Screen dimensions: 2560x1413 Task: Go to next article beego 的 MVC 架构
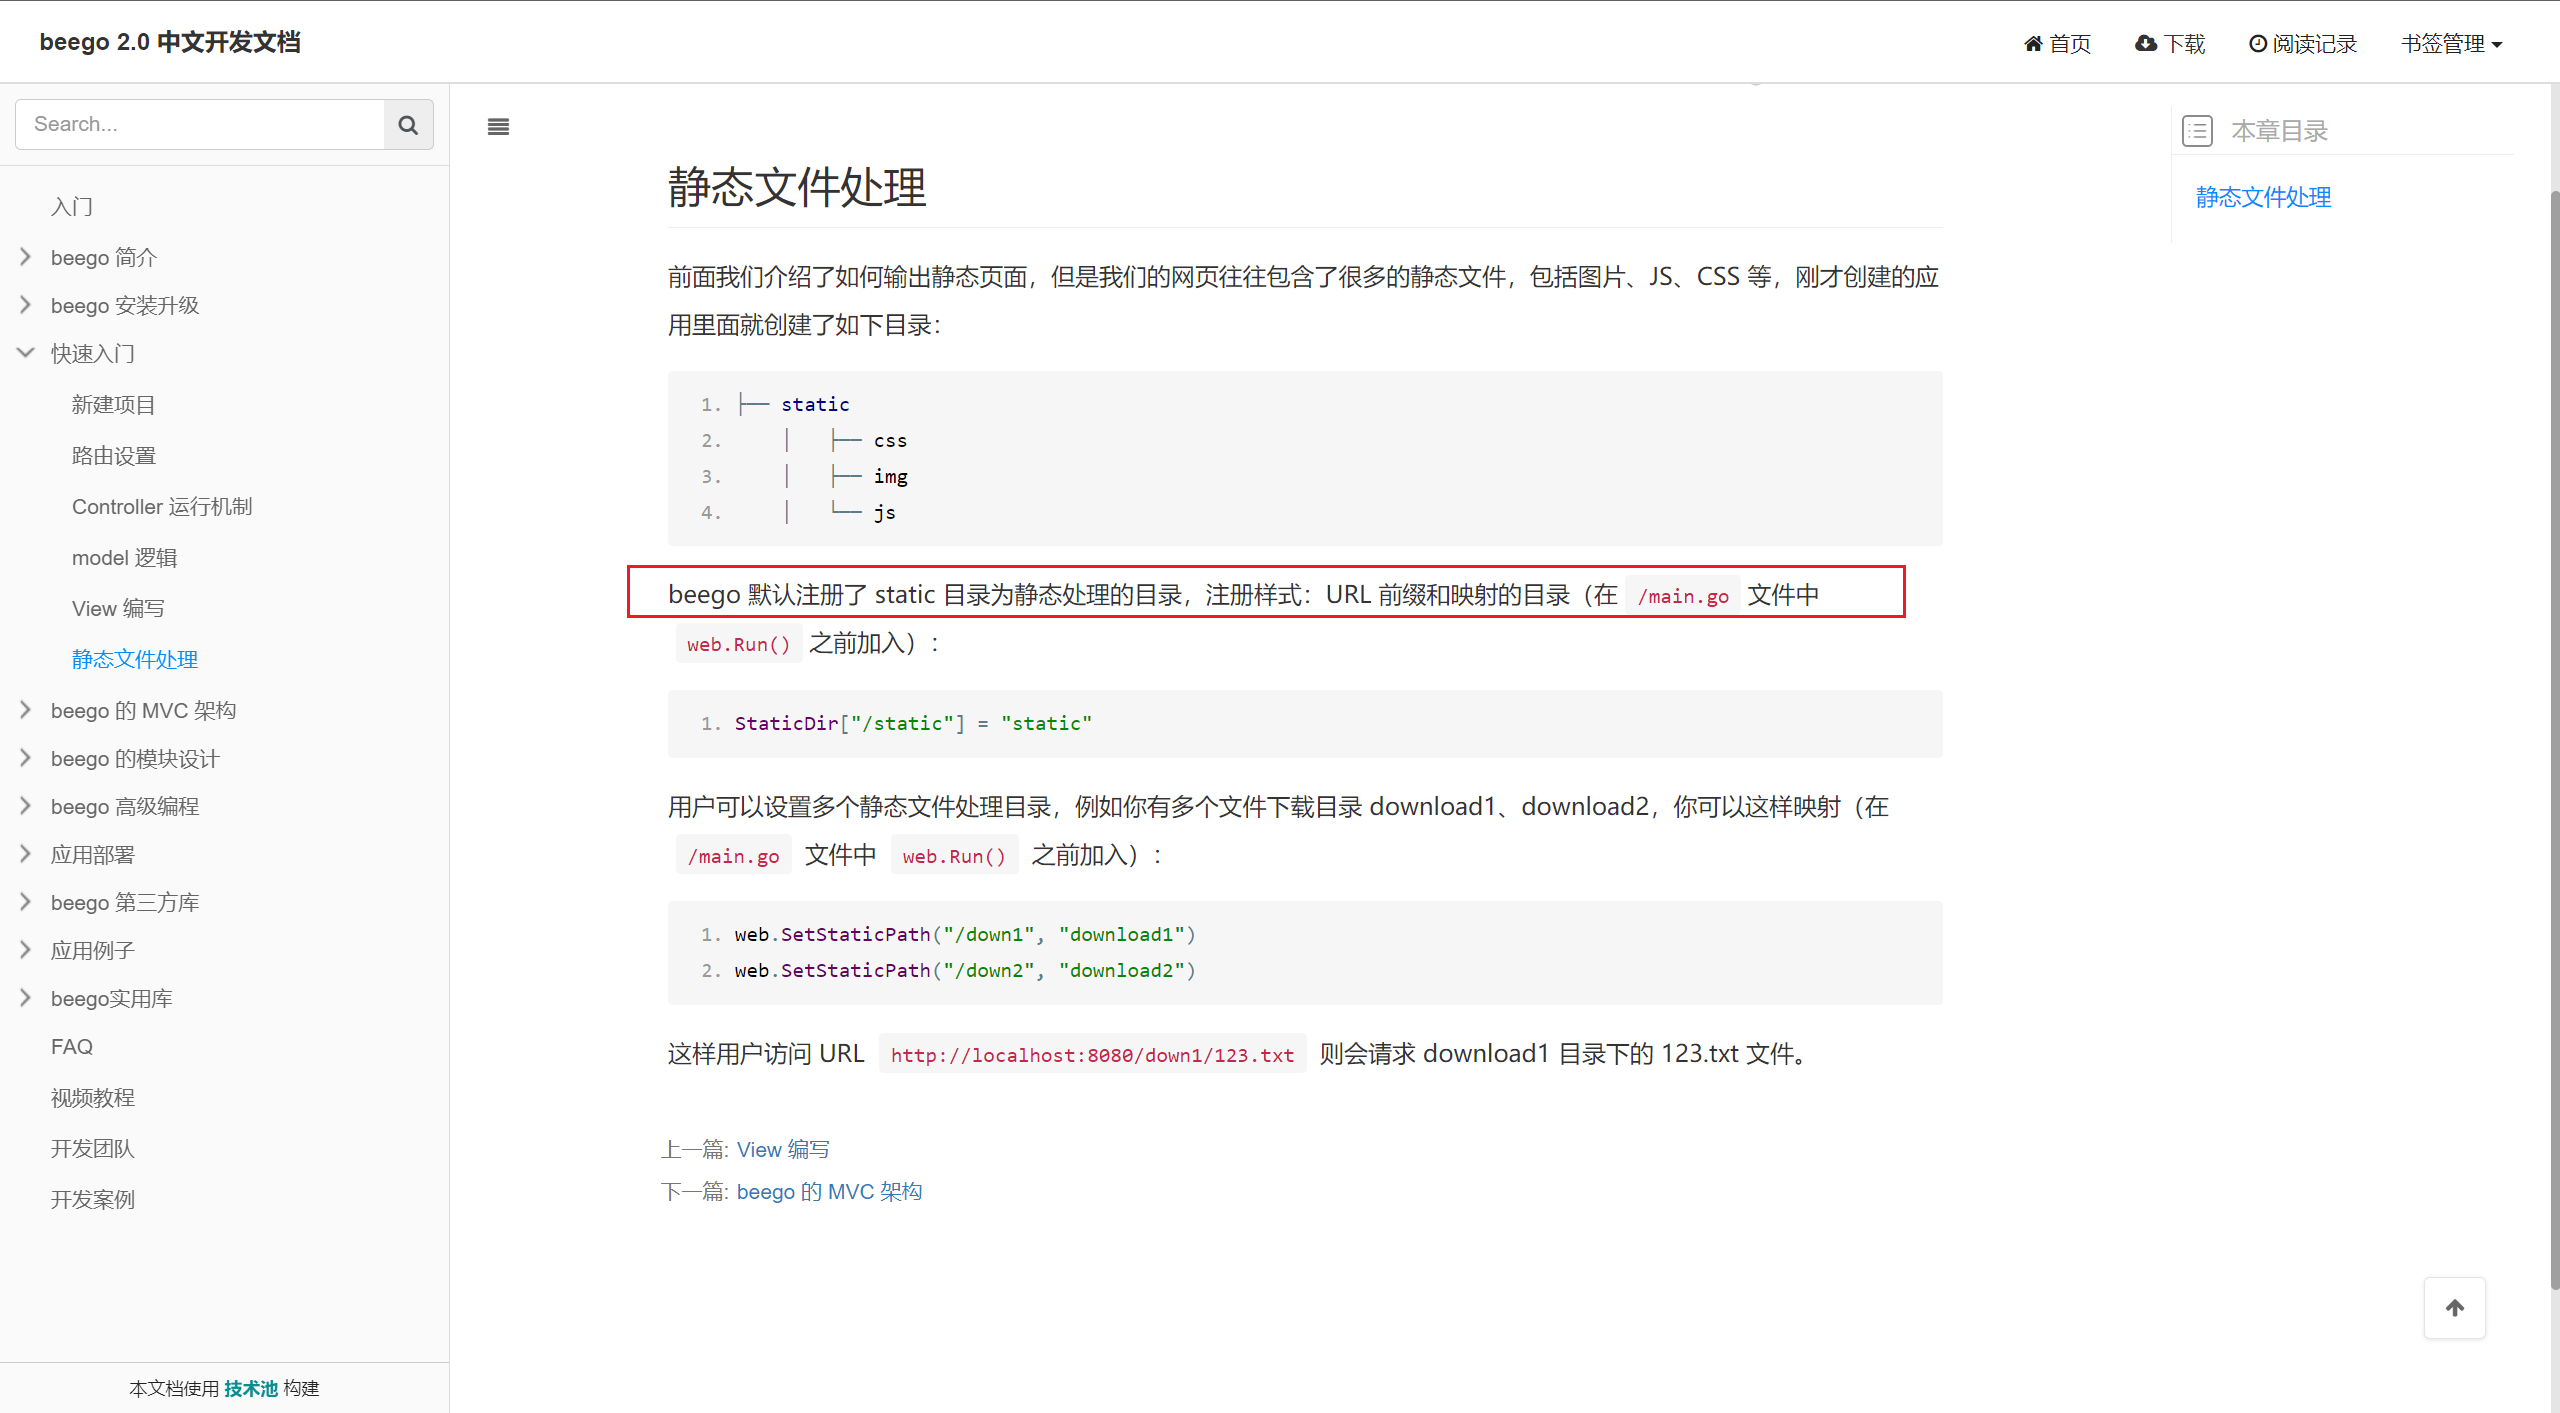pos(829,1192)
